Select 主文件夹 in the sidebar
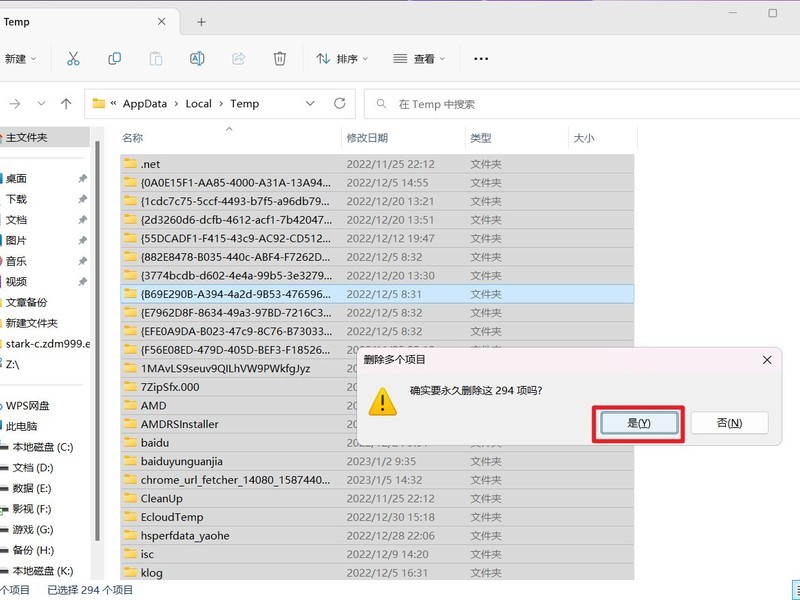The width and height of the screenshot is (800, 600). [x=44, y=137]
